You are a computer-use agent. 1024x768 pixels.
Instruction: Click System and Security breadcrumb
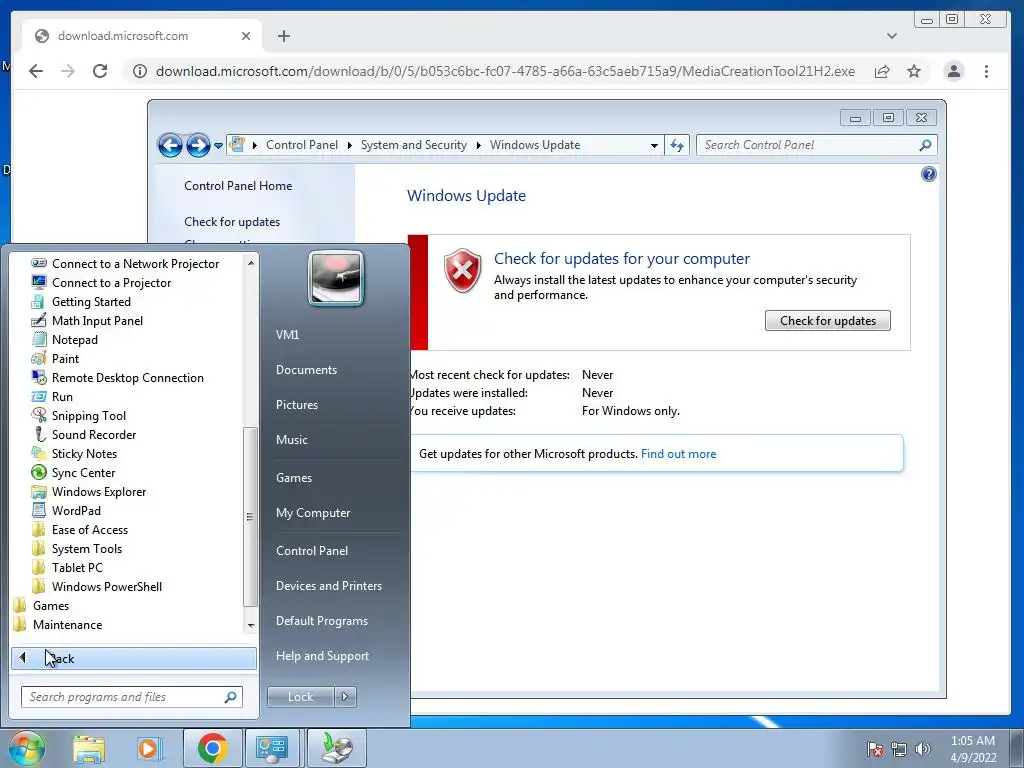pyautogui.click(x=413, y=145)
